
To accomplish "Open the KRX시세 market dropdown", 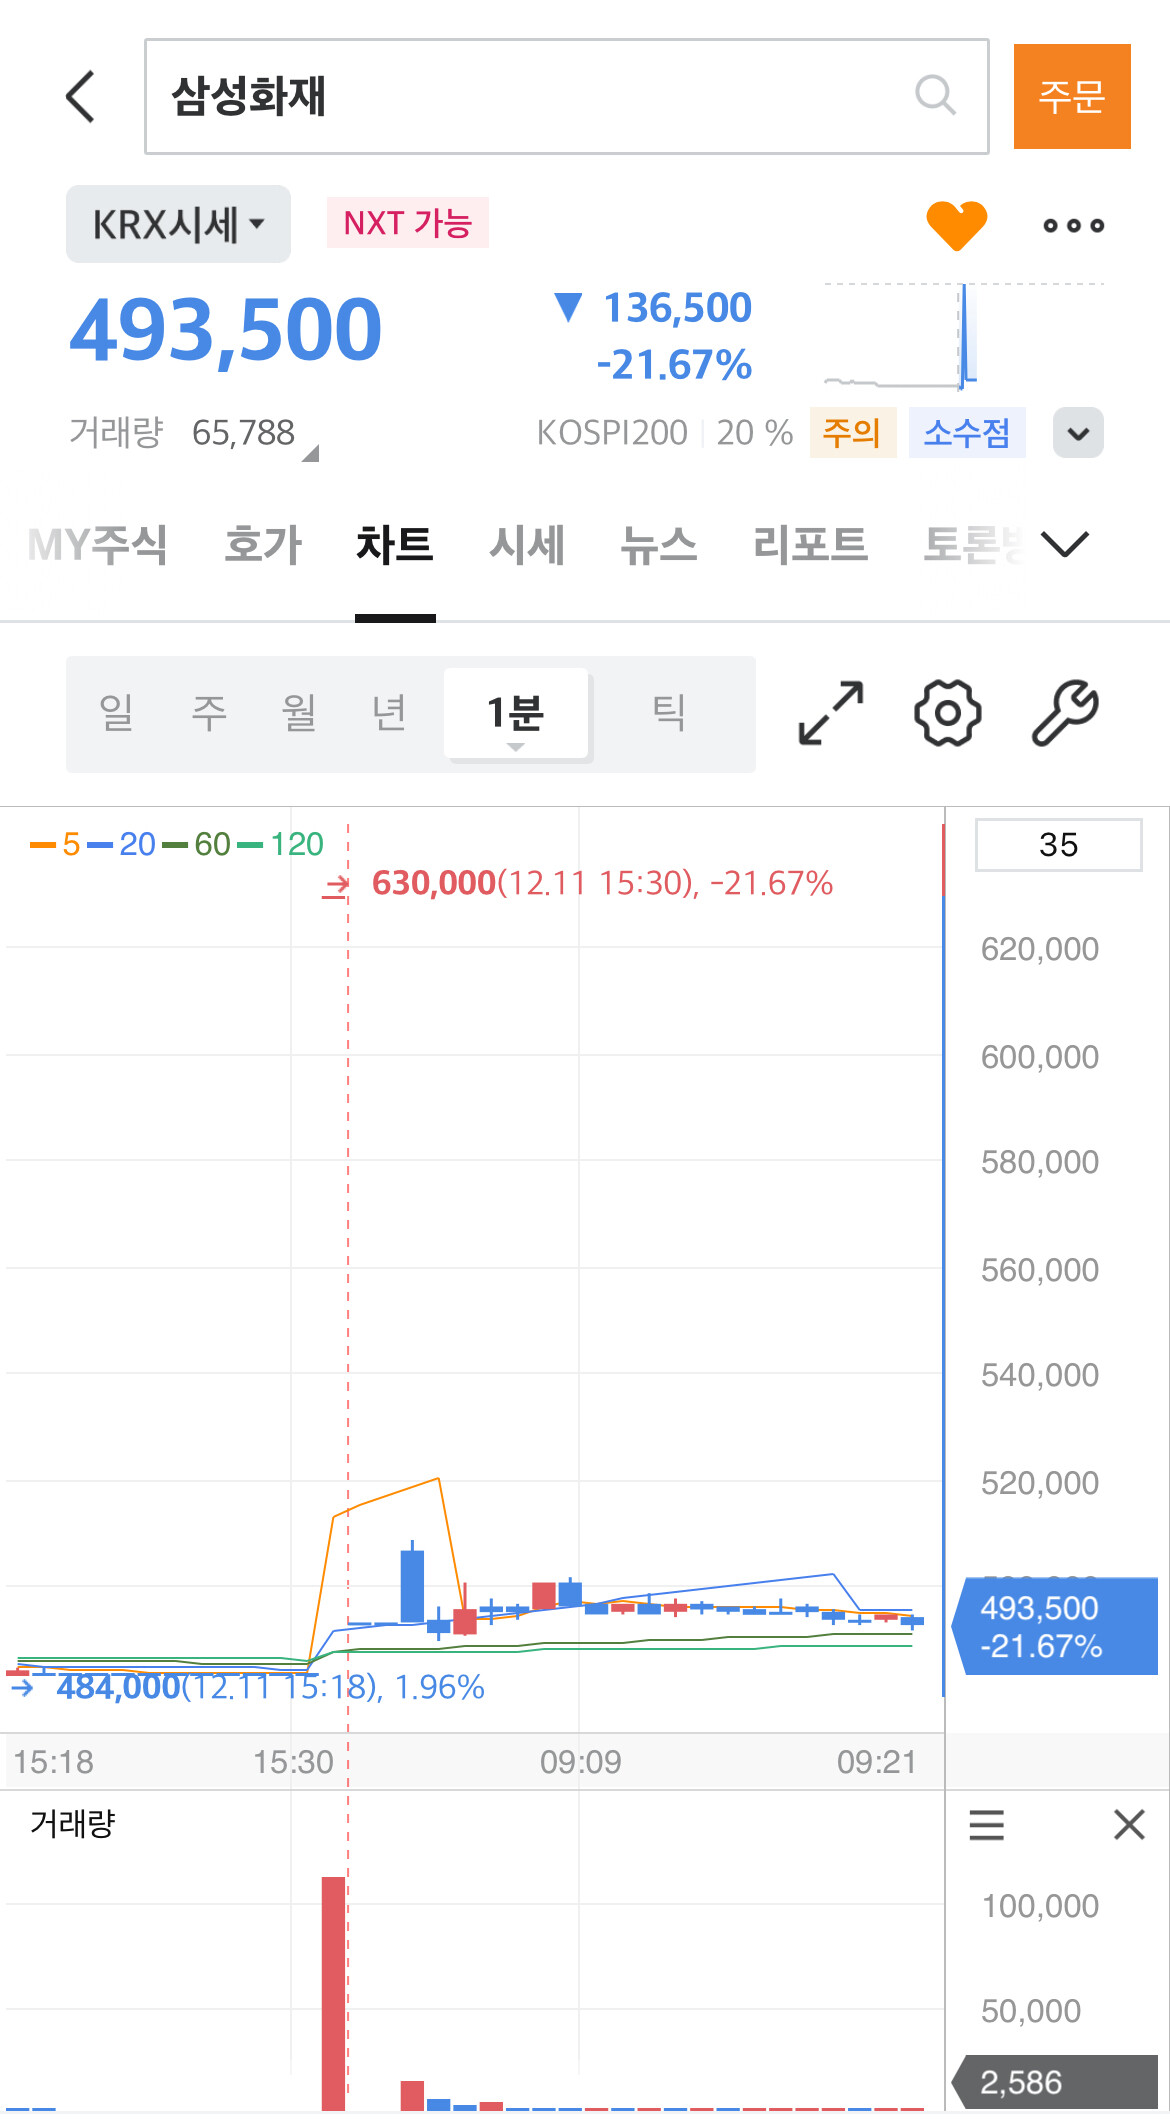I will [x=178, y=224].
